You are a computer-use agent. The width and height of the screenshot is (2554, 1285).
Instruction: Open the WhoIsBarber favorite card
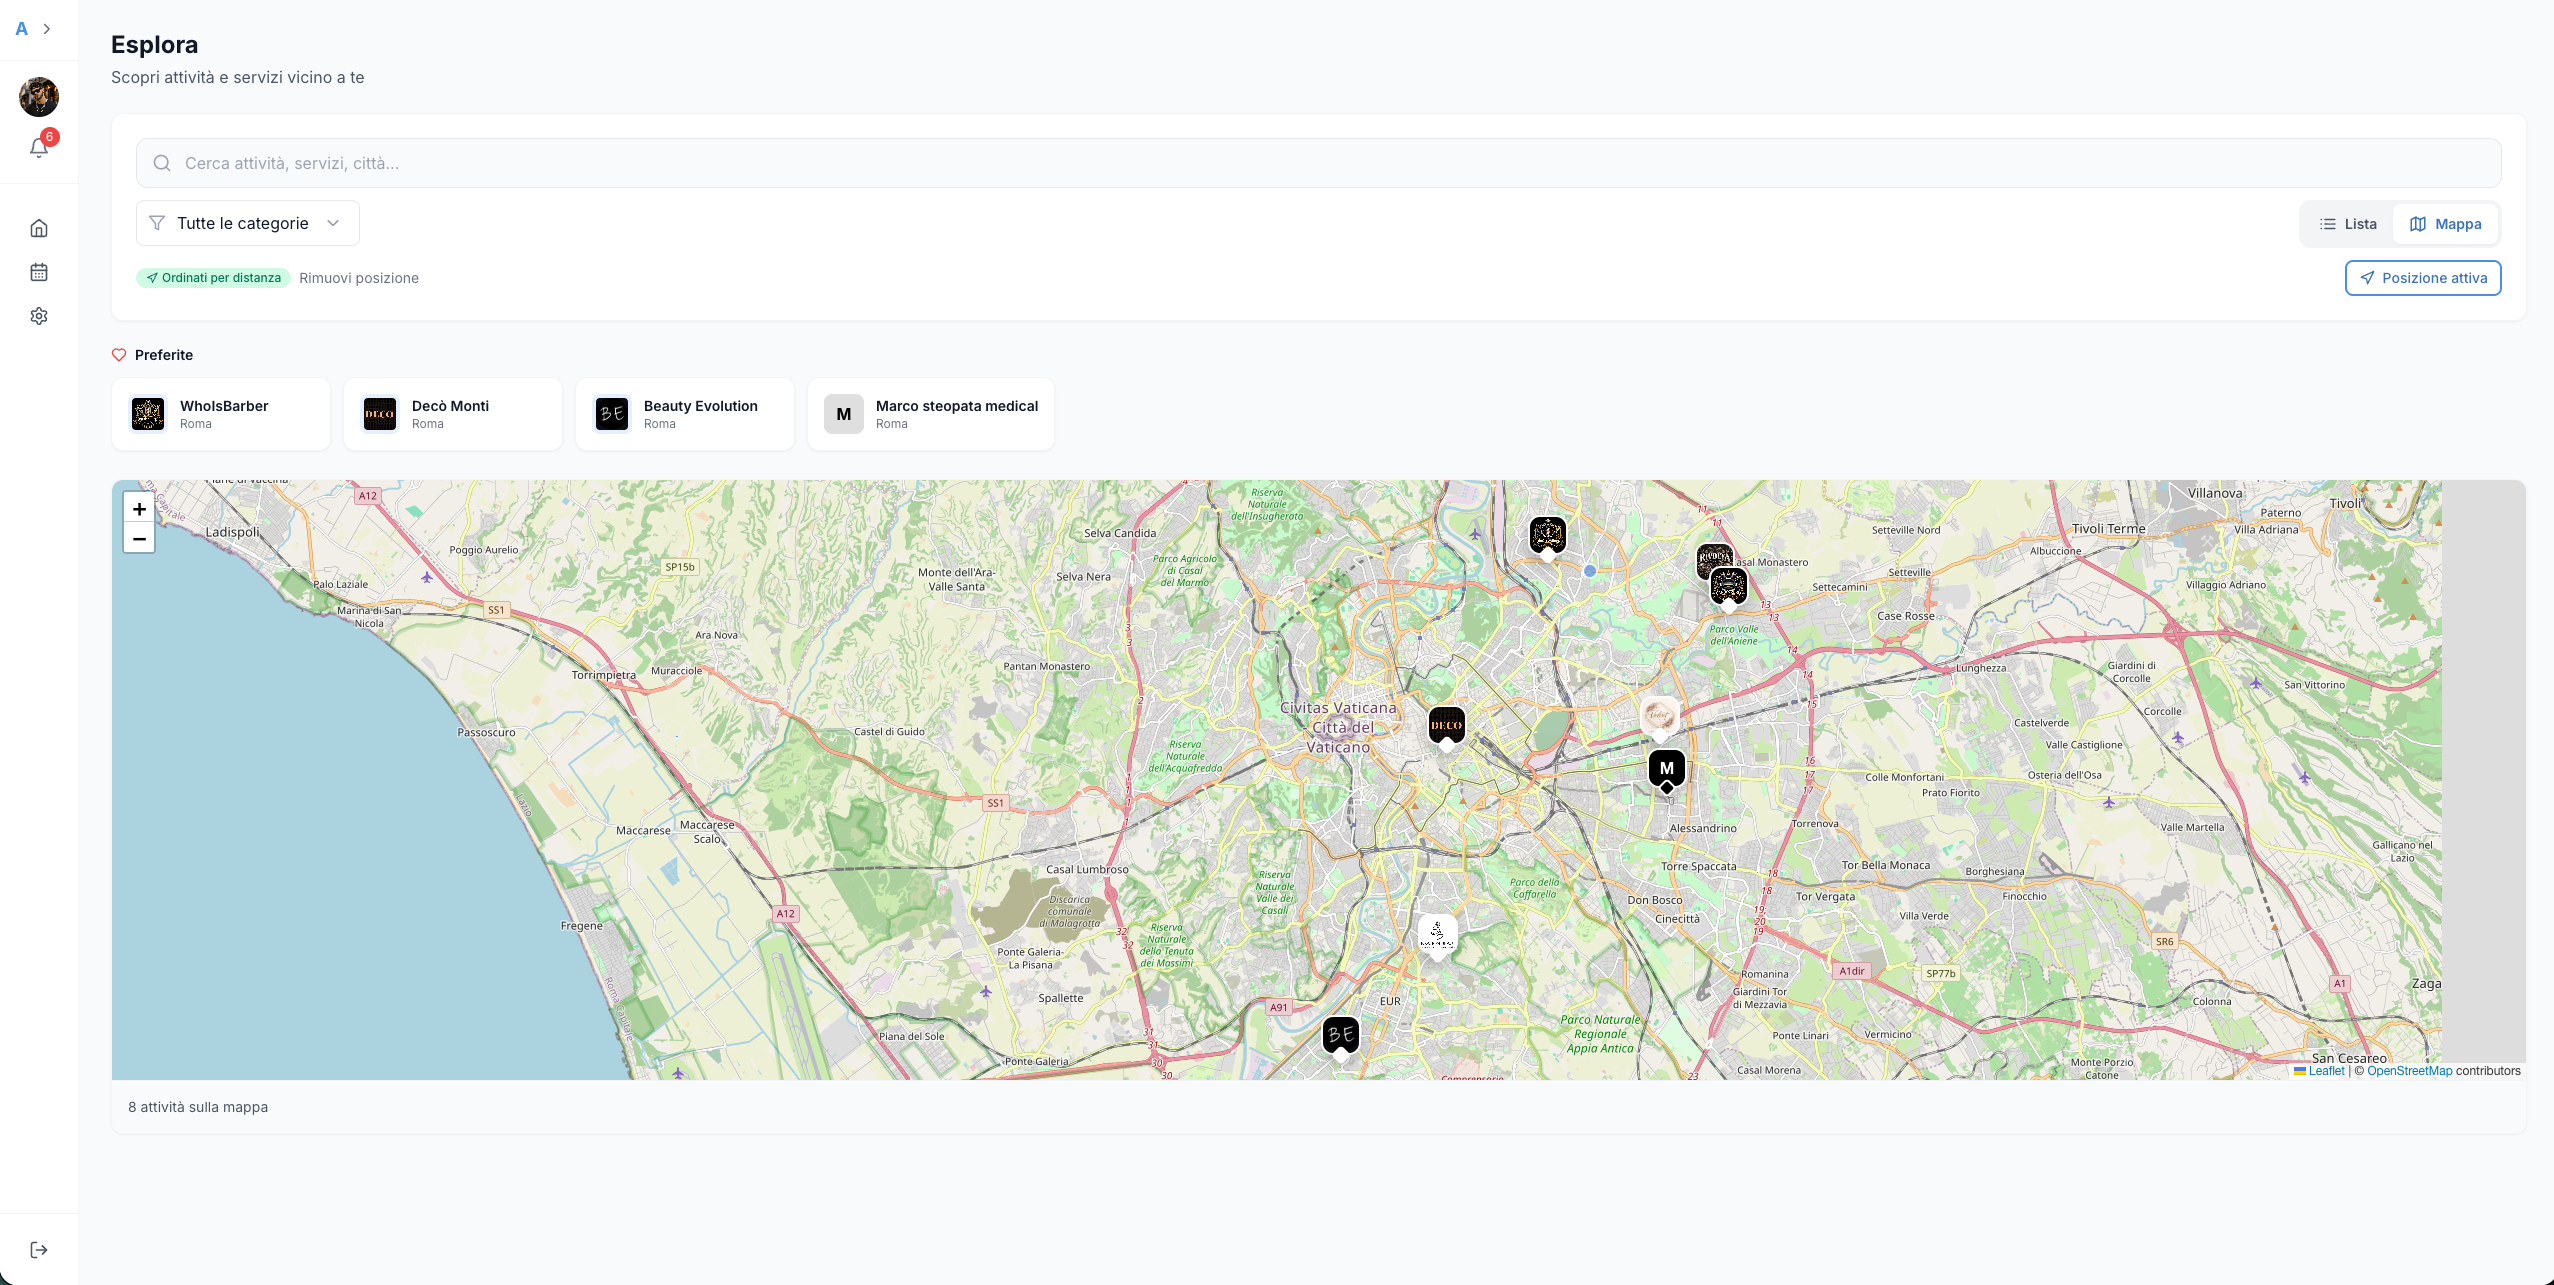pos(220,413)
